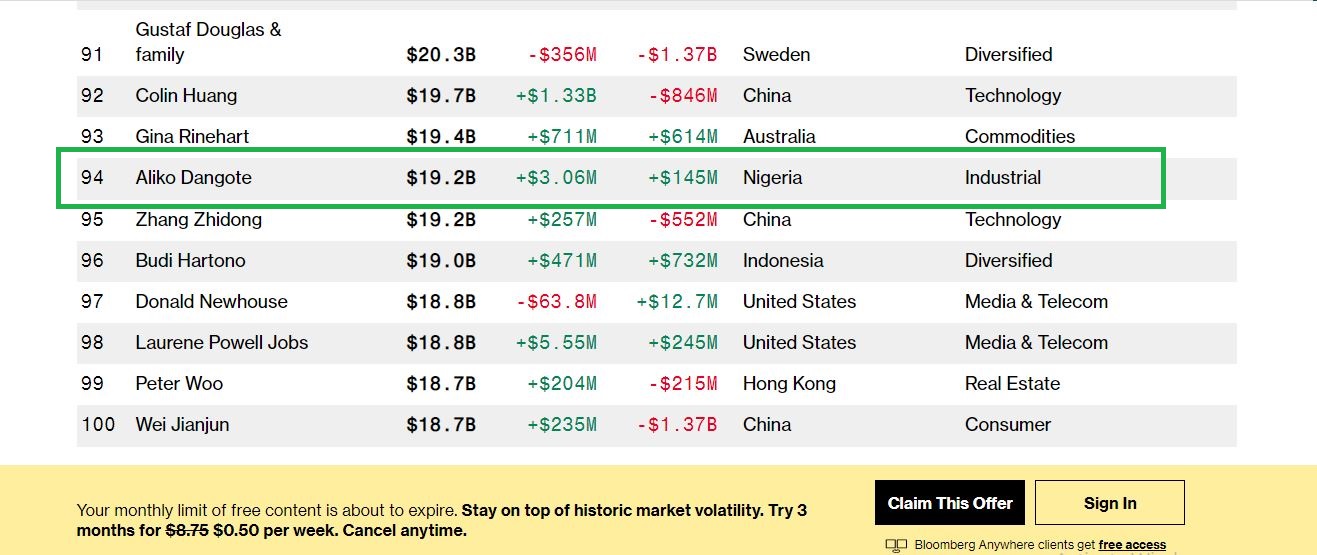1317x555 pixels.
Task: Click the Real Estate industry for Peter Woo
Action: tap(1012, 383)
